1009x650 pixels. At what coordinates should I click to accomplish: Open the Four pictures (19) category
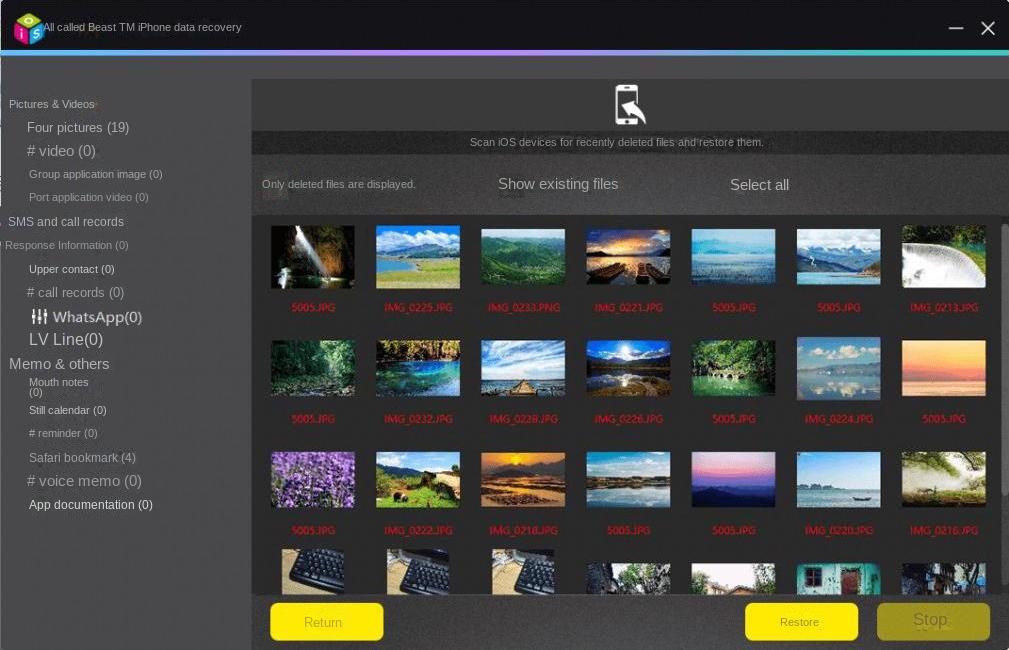(78, 128)
